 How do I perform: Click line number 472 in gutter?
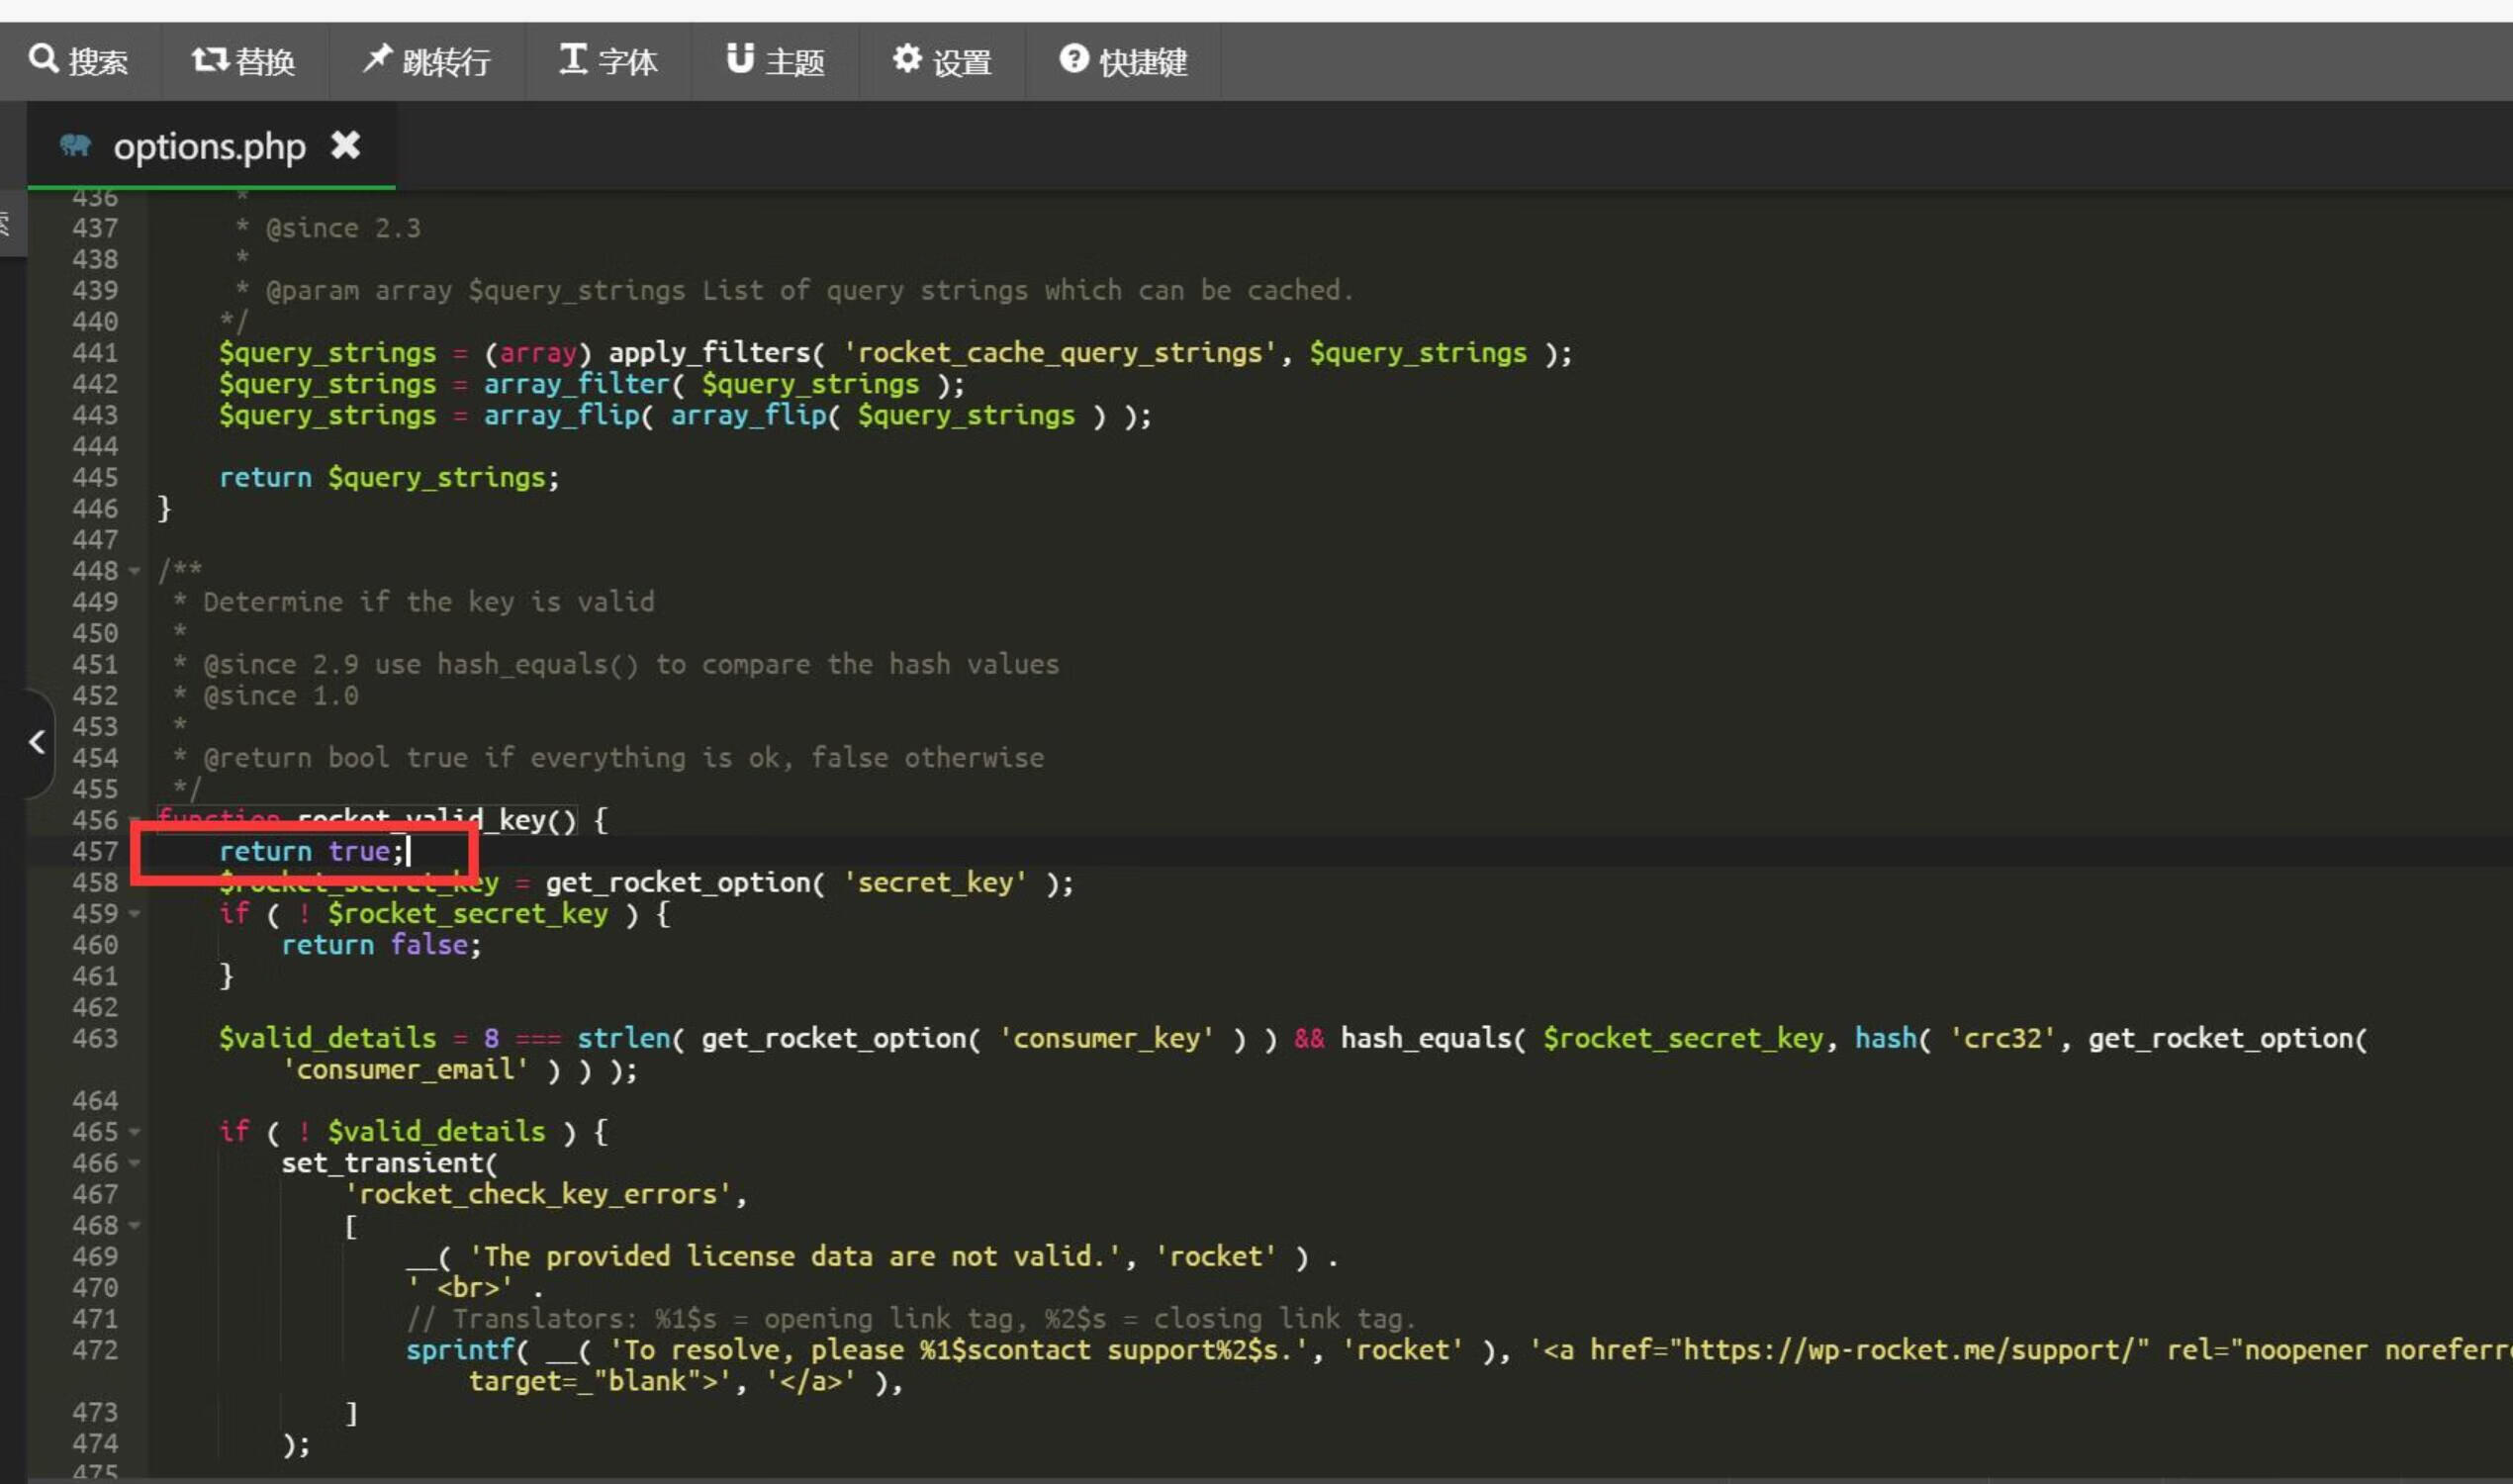[x=95, y=1351]
